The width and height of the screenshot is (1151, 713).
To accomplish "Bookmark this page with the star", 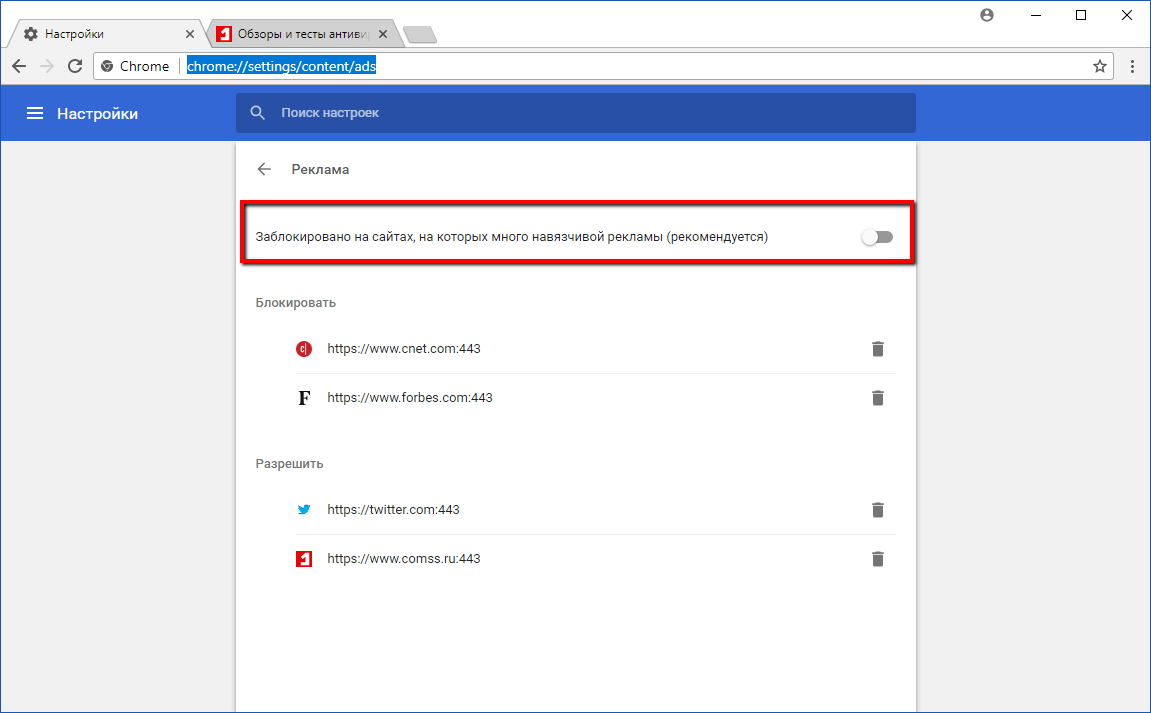I will click(1100, 66).
